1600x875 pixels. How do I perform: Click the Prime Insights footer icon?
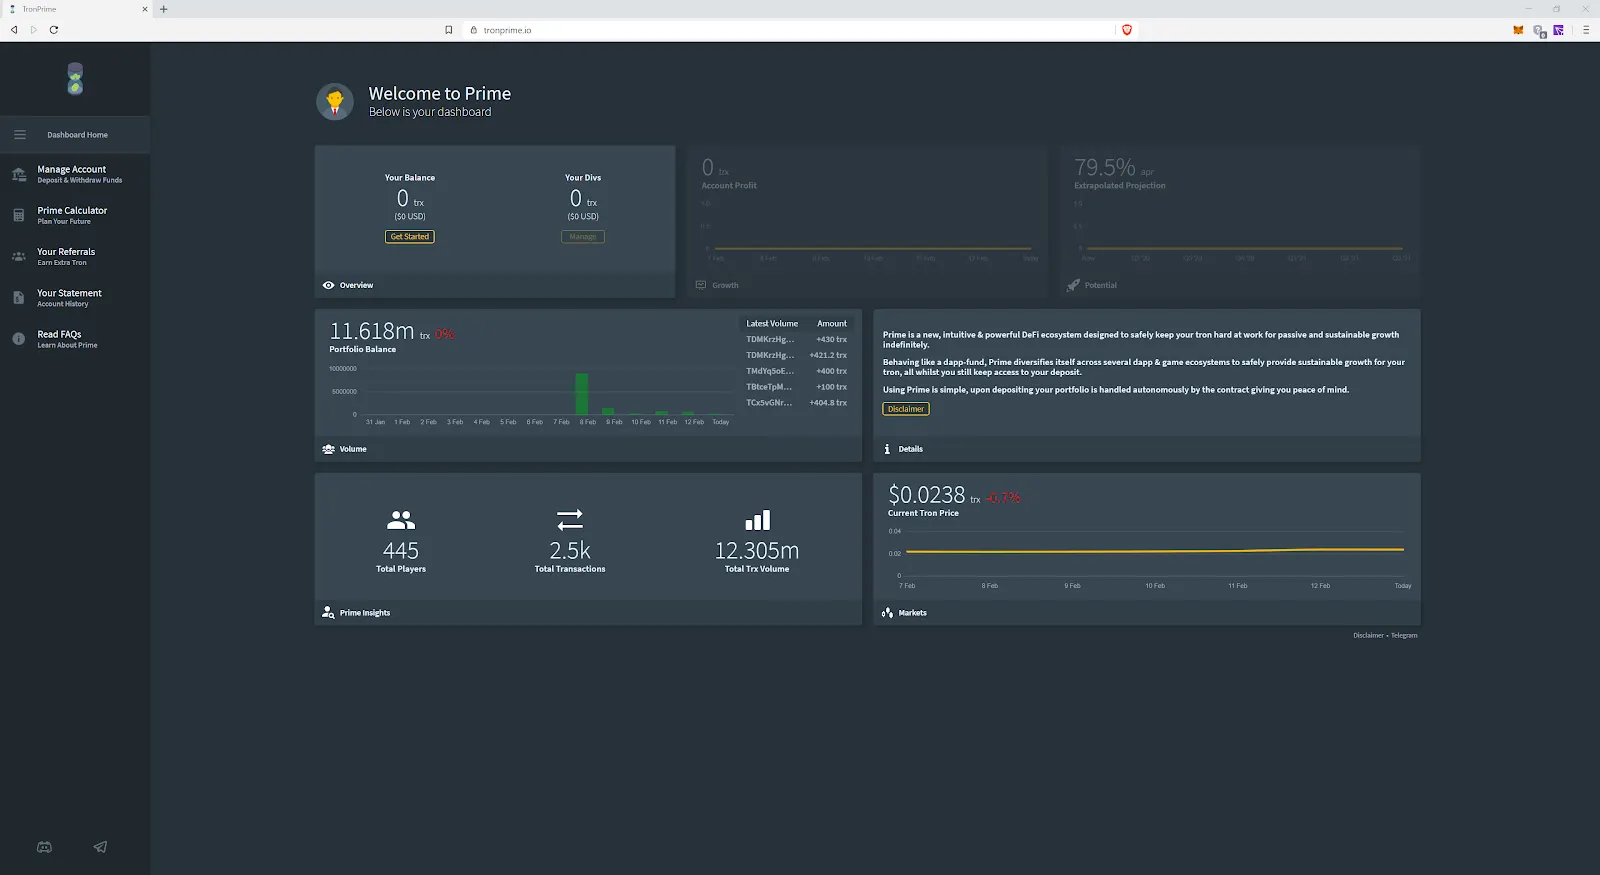328,613
